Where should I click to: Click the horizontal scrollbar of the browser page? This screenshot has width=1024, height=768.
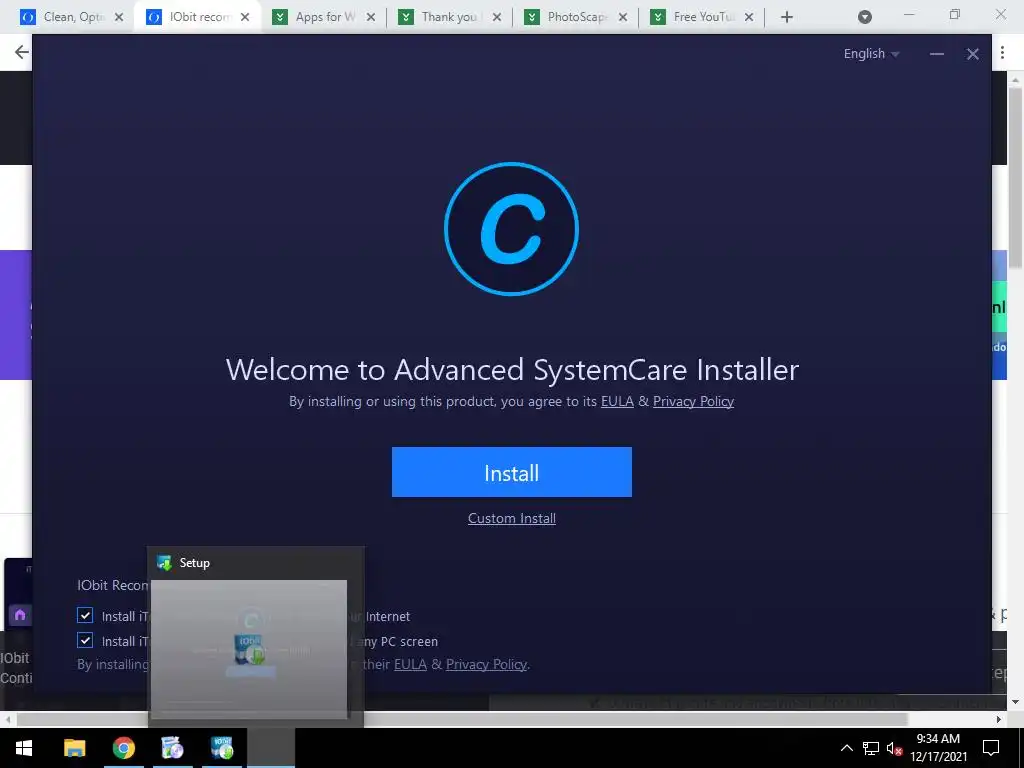462,719
